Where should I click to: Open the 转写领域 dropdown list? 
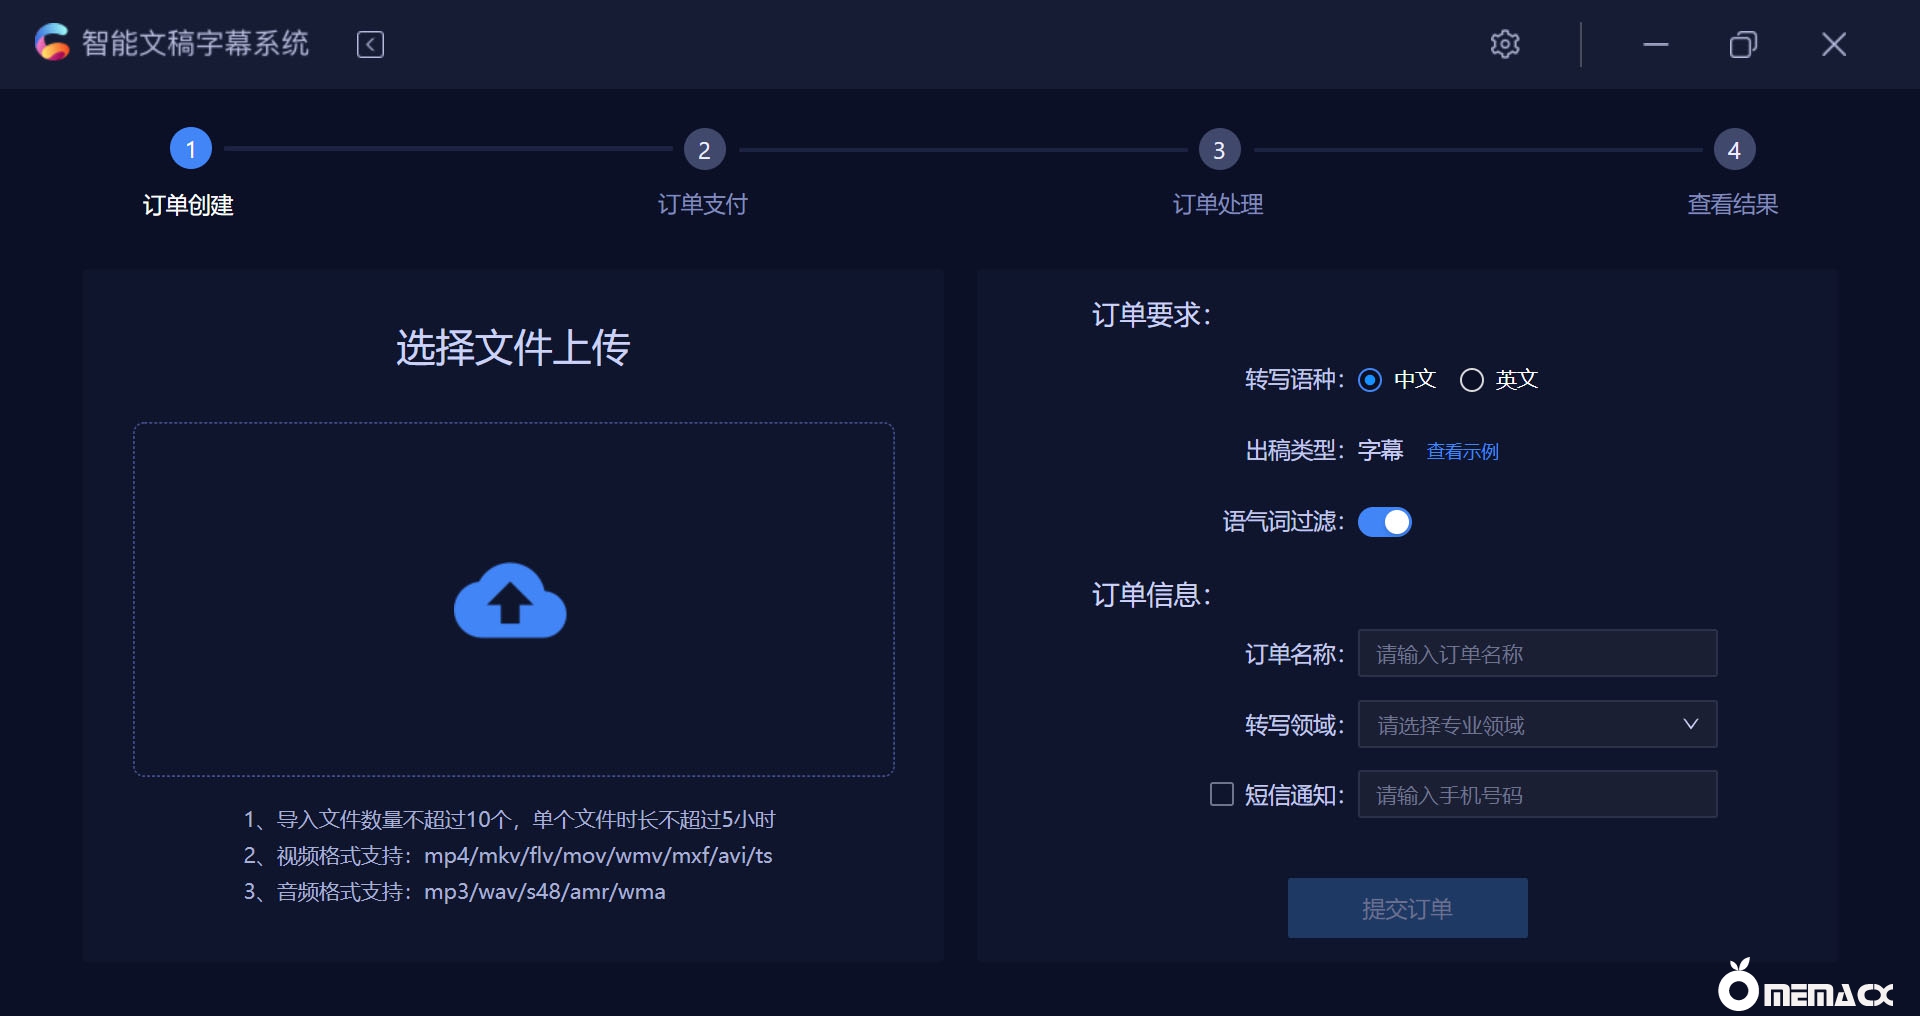[1537, 724]
